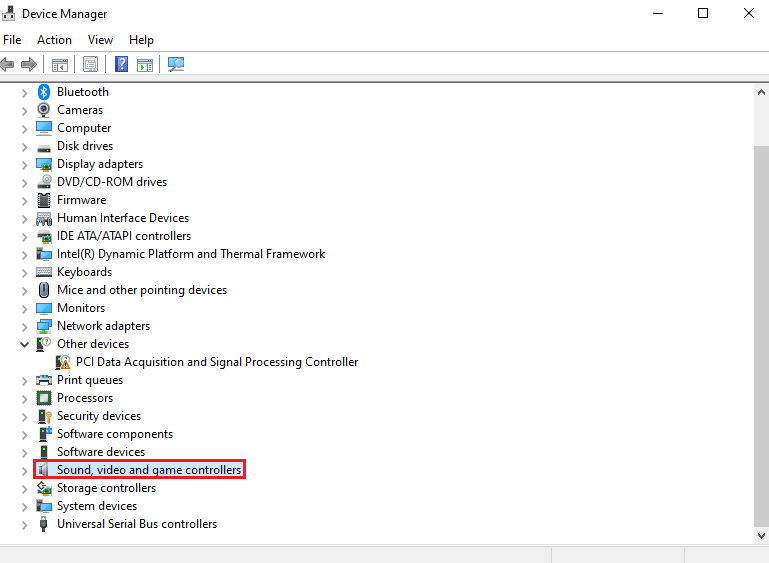Expand the Universal Serial Bus controllers node
Screen dimensions: 769x563
[x=24, y=525]
